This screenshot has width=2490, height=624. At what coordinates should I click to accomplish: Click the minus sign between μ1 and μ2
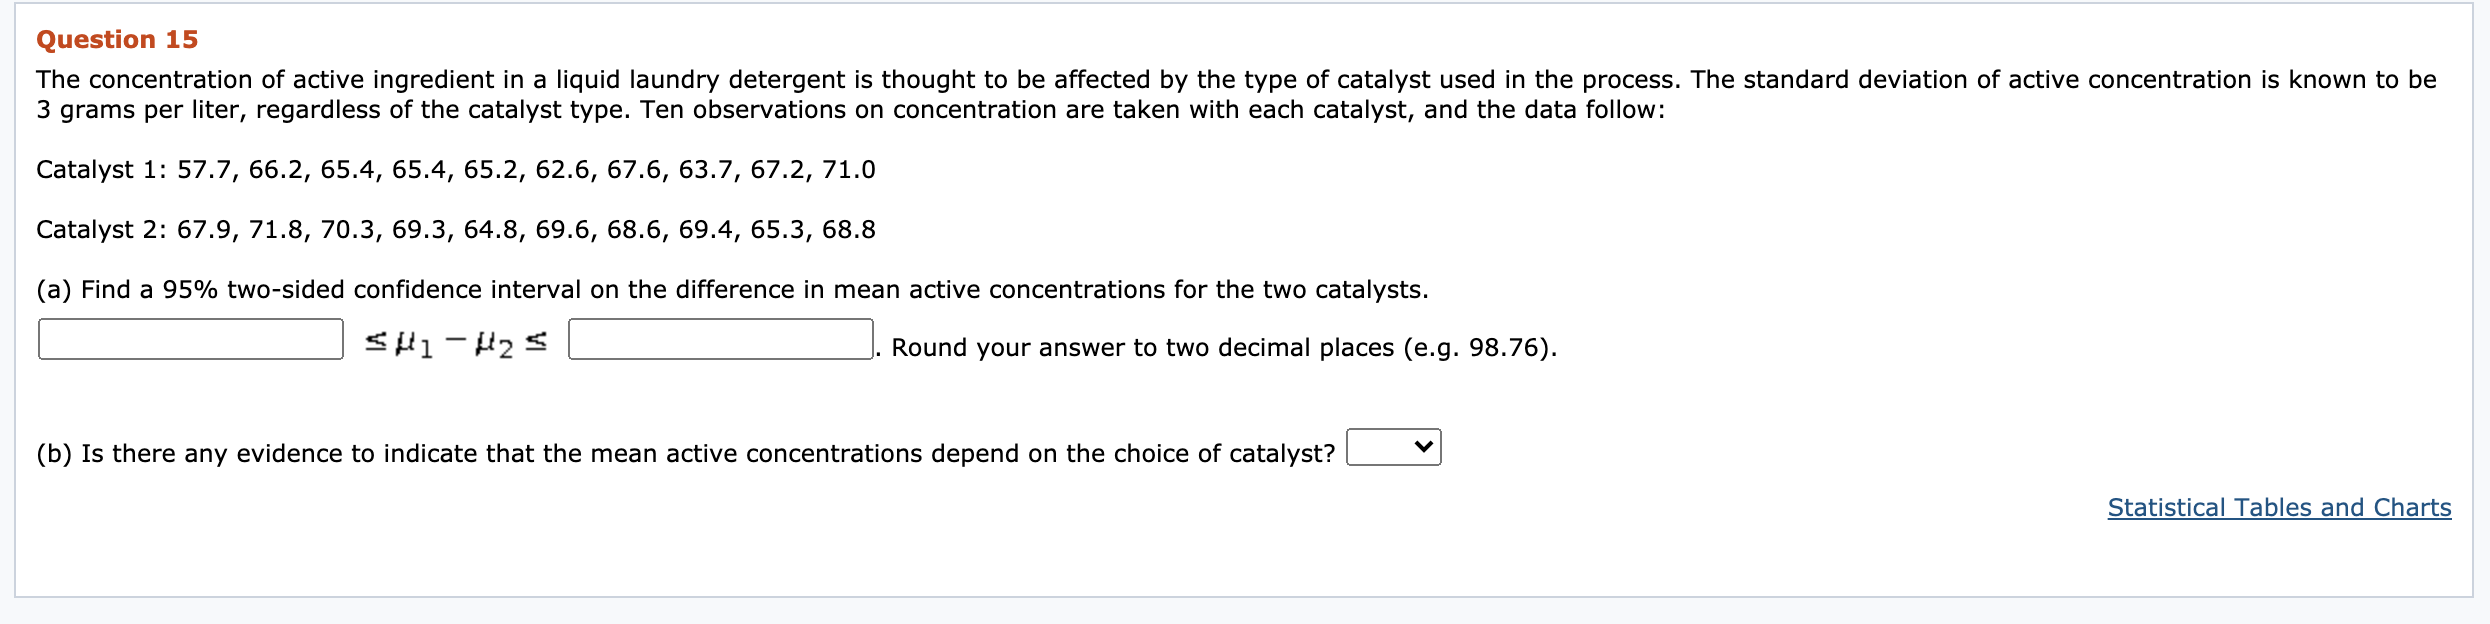click(x=455, y=342)
